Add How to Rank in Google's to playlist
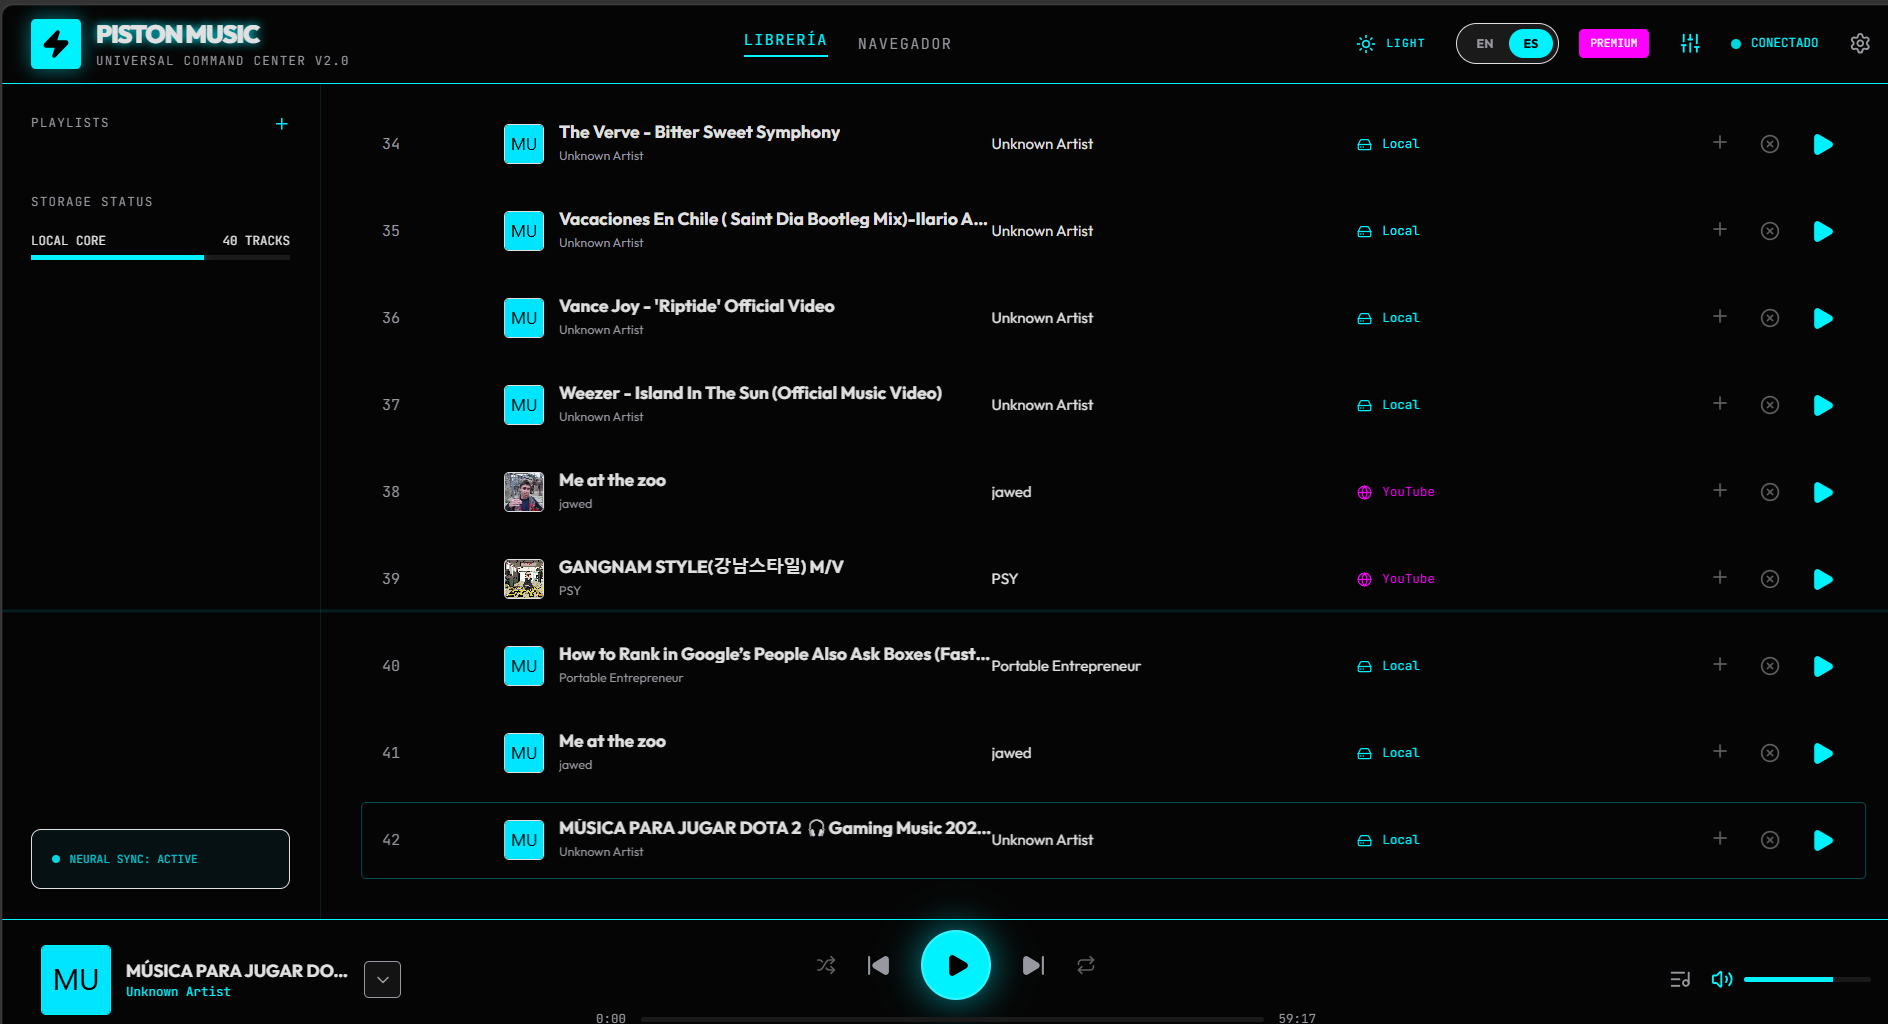This screenshot has width=1888, height=1024. tap(1720, 665)
